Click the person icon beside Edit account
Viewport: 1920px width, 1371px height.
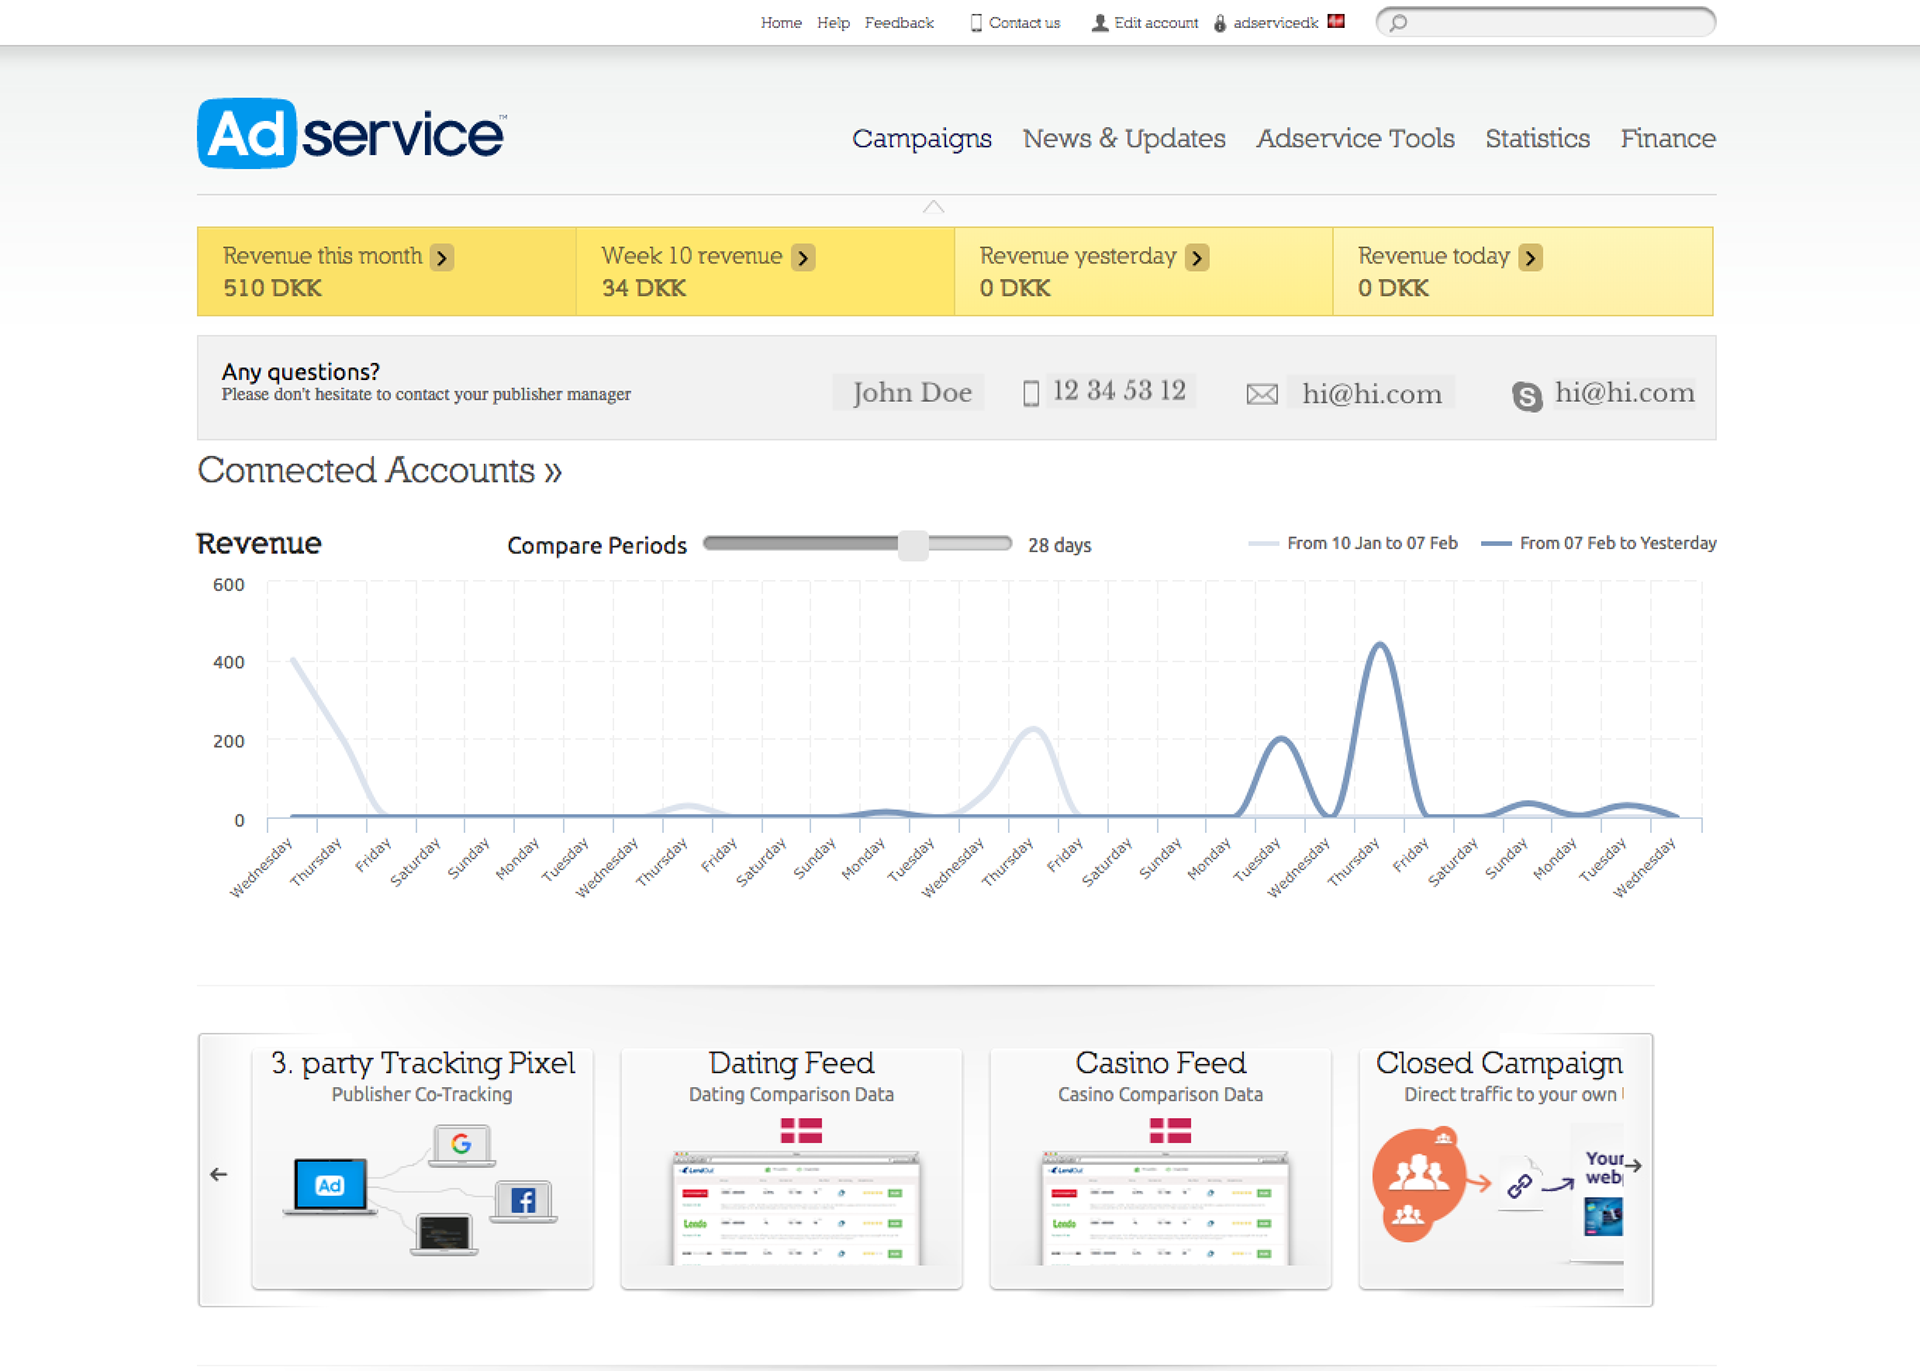1100,22
